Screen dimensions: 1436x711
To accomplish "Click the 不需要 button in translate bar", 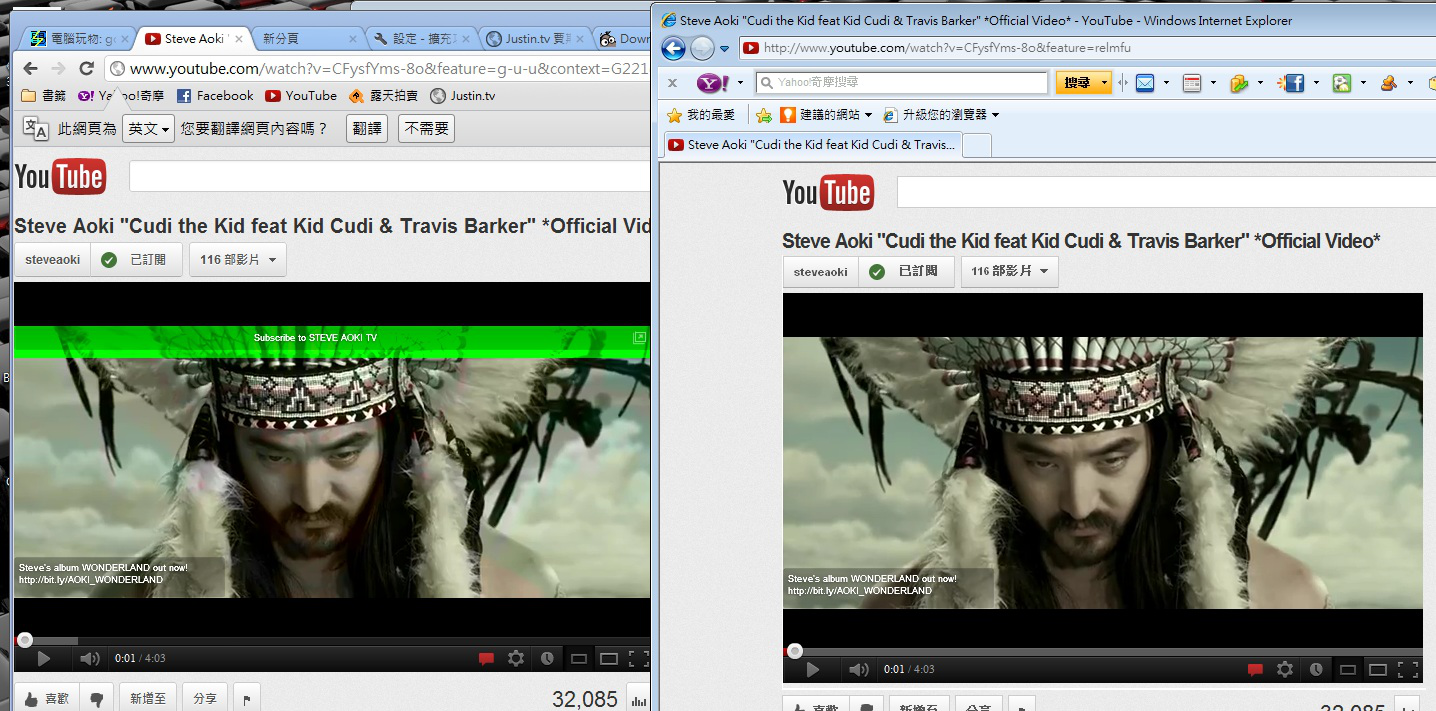I will 426,128.
